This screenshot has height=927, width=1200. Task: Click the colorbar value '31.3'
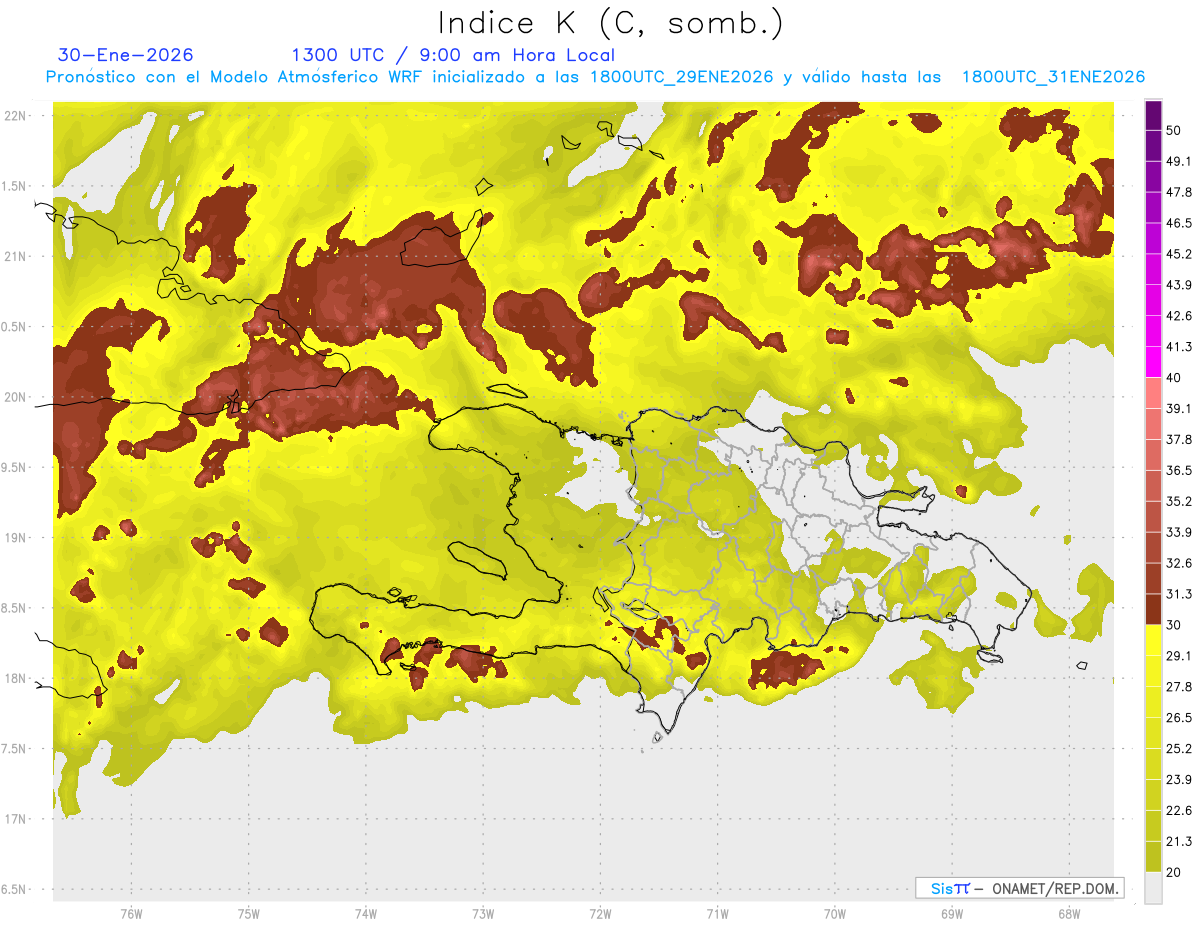pos(1178,594)
